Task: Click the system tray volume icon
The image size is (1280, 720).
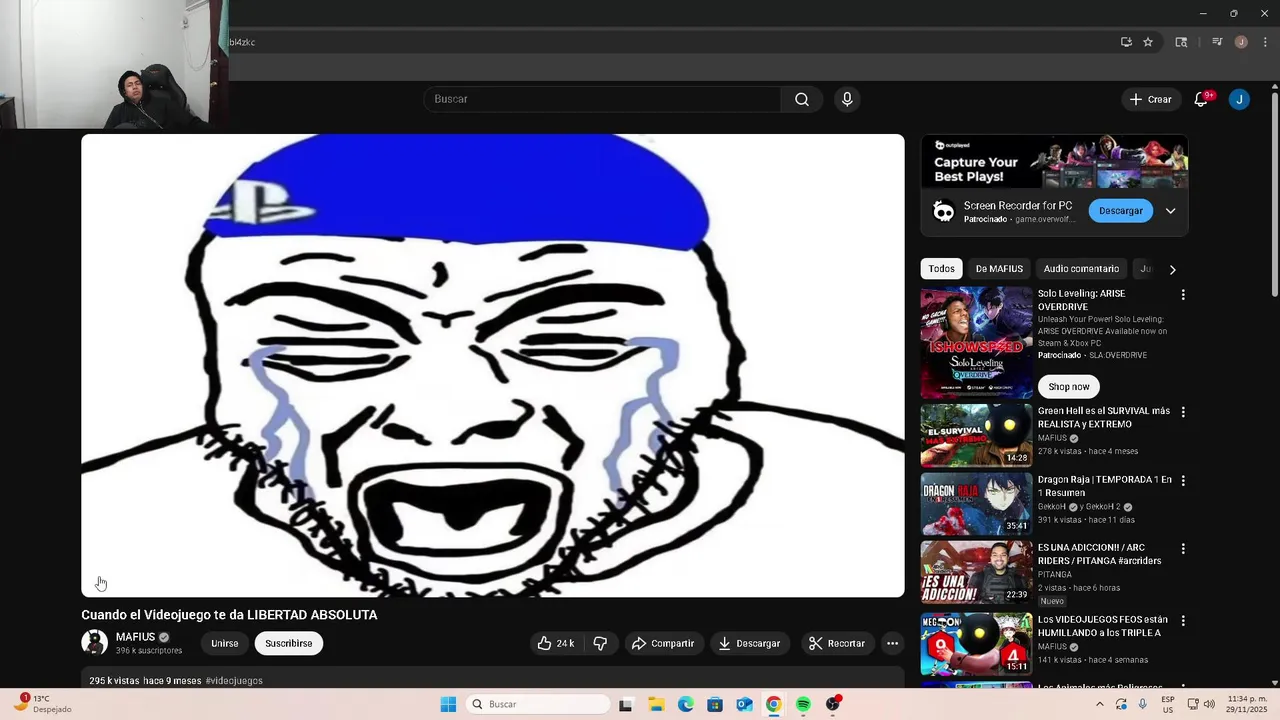Action: coord(1209,704)
